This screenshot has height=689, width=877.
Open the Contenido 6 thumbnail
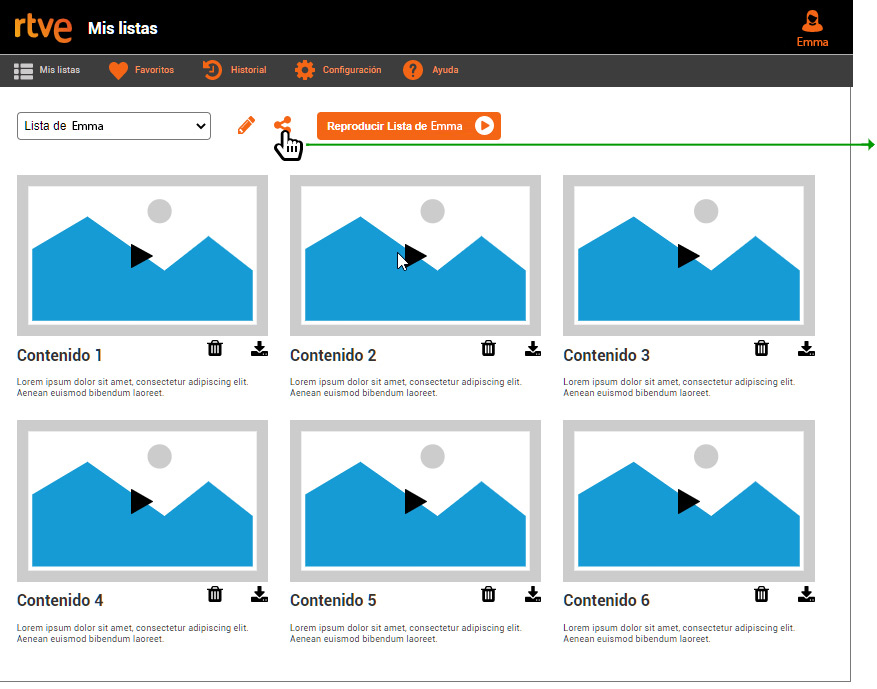click(x=688, y=501)
